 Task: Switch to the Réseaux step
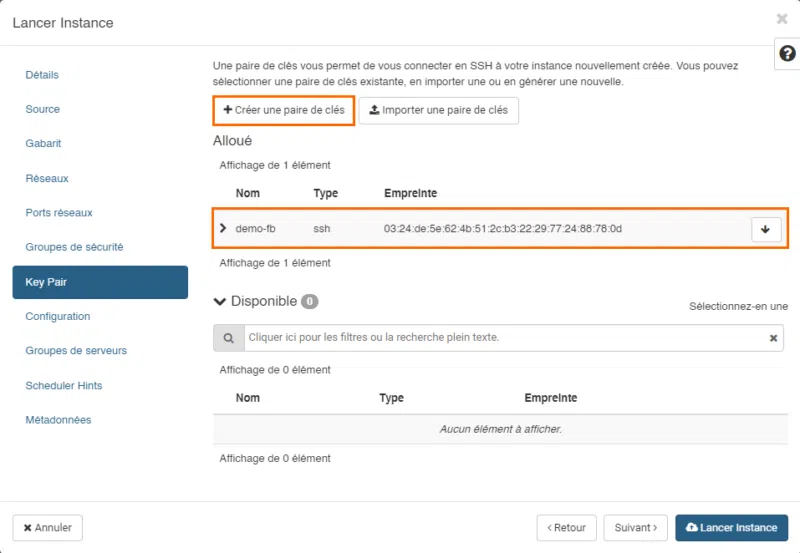[47, 178]
